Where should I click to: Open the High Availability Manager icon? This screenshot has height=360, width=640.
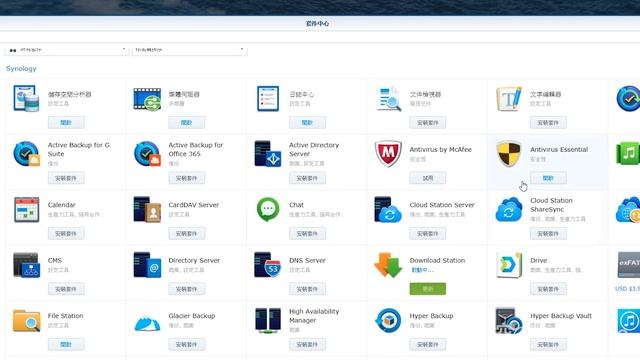click(x=267, y=320)
